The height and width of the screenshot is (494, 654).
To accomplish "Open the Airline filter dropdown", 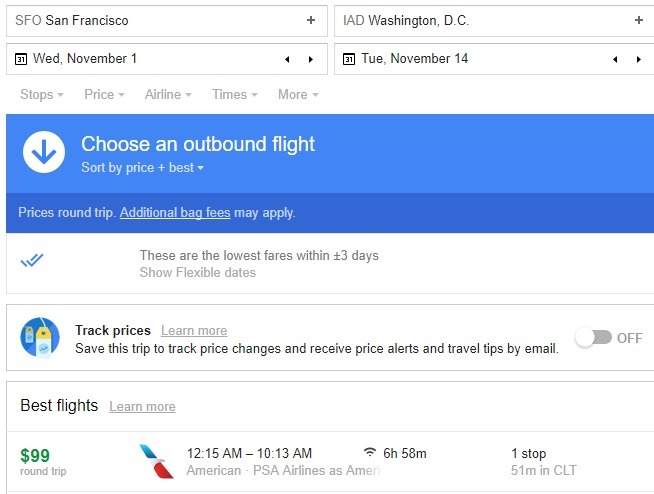I will [x=168, y=95].
